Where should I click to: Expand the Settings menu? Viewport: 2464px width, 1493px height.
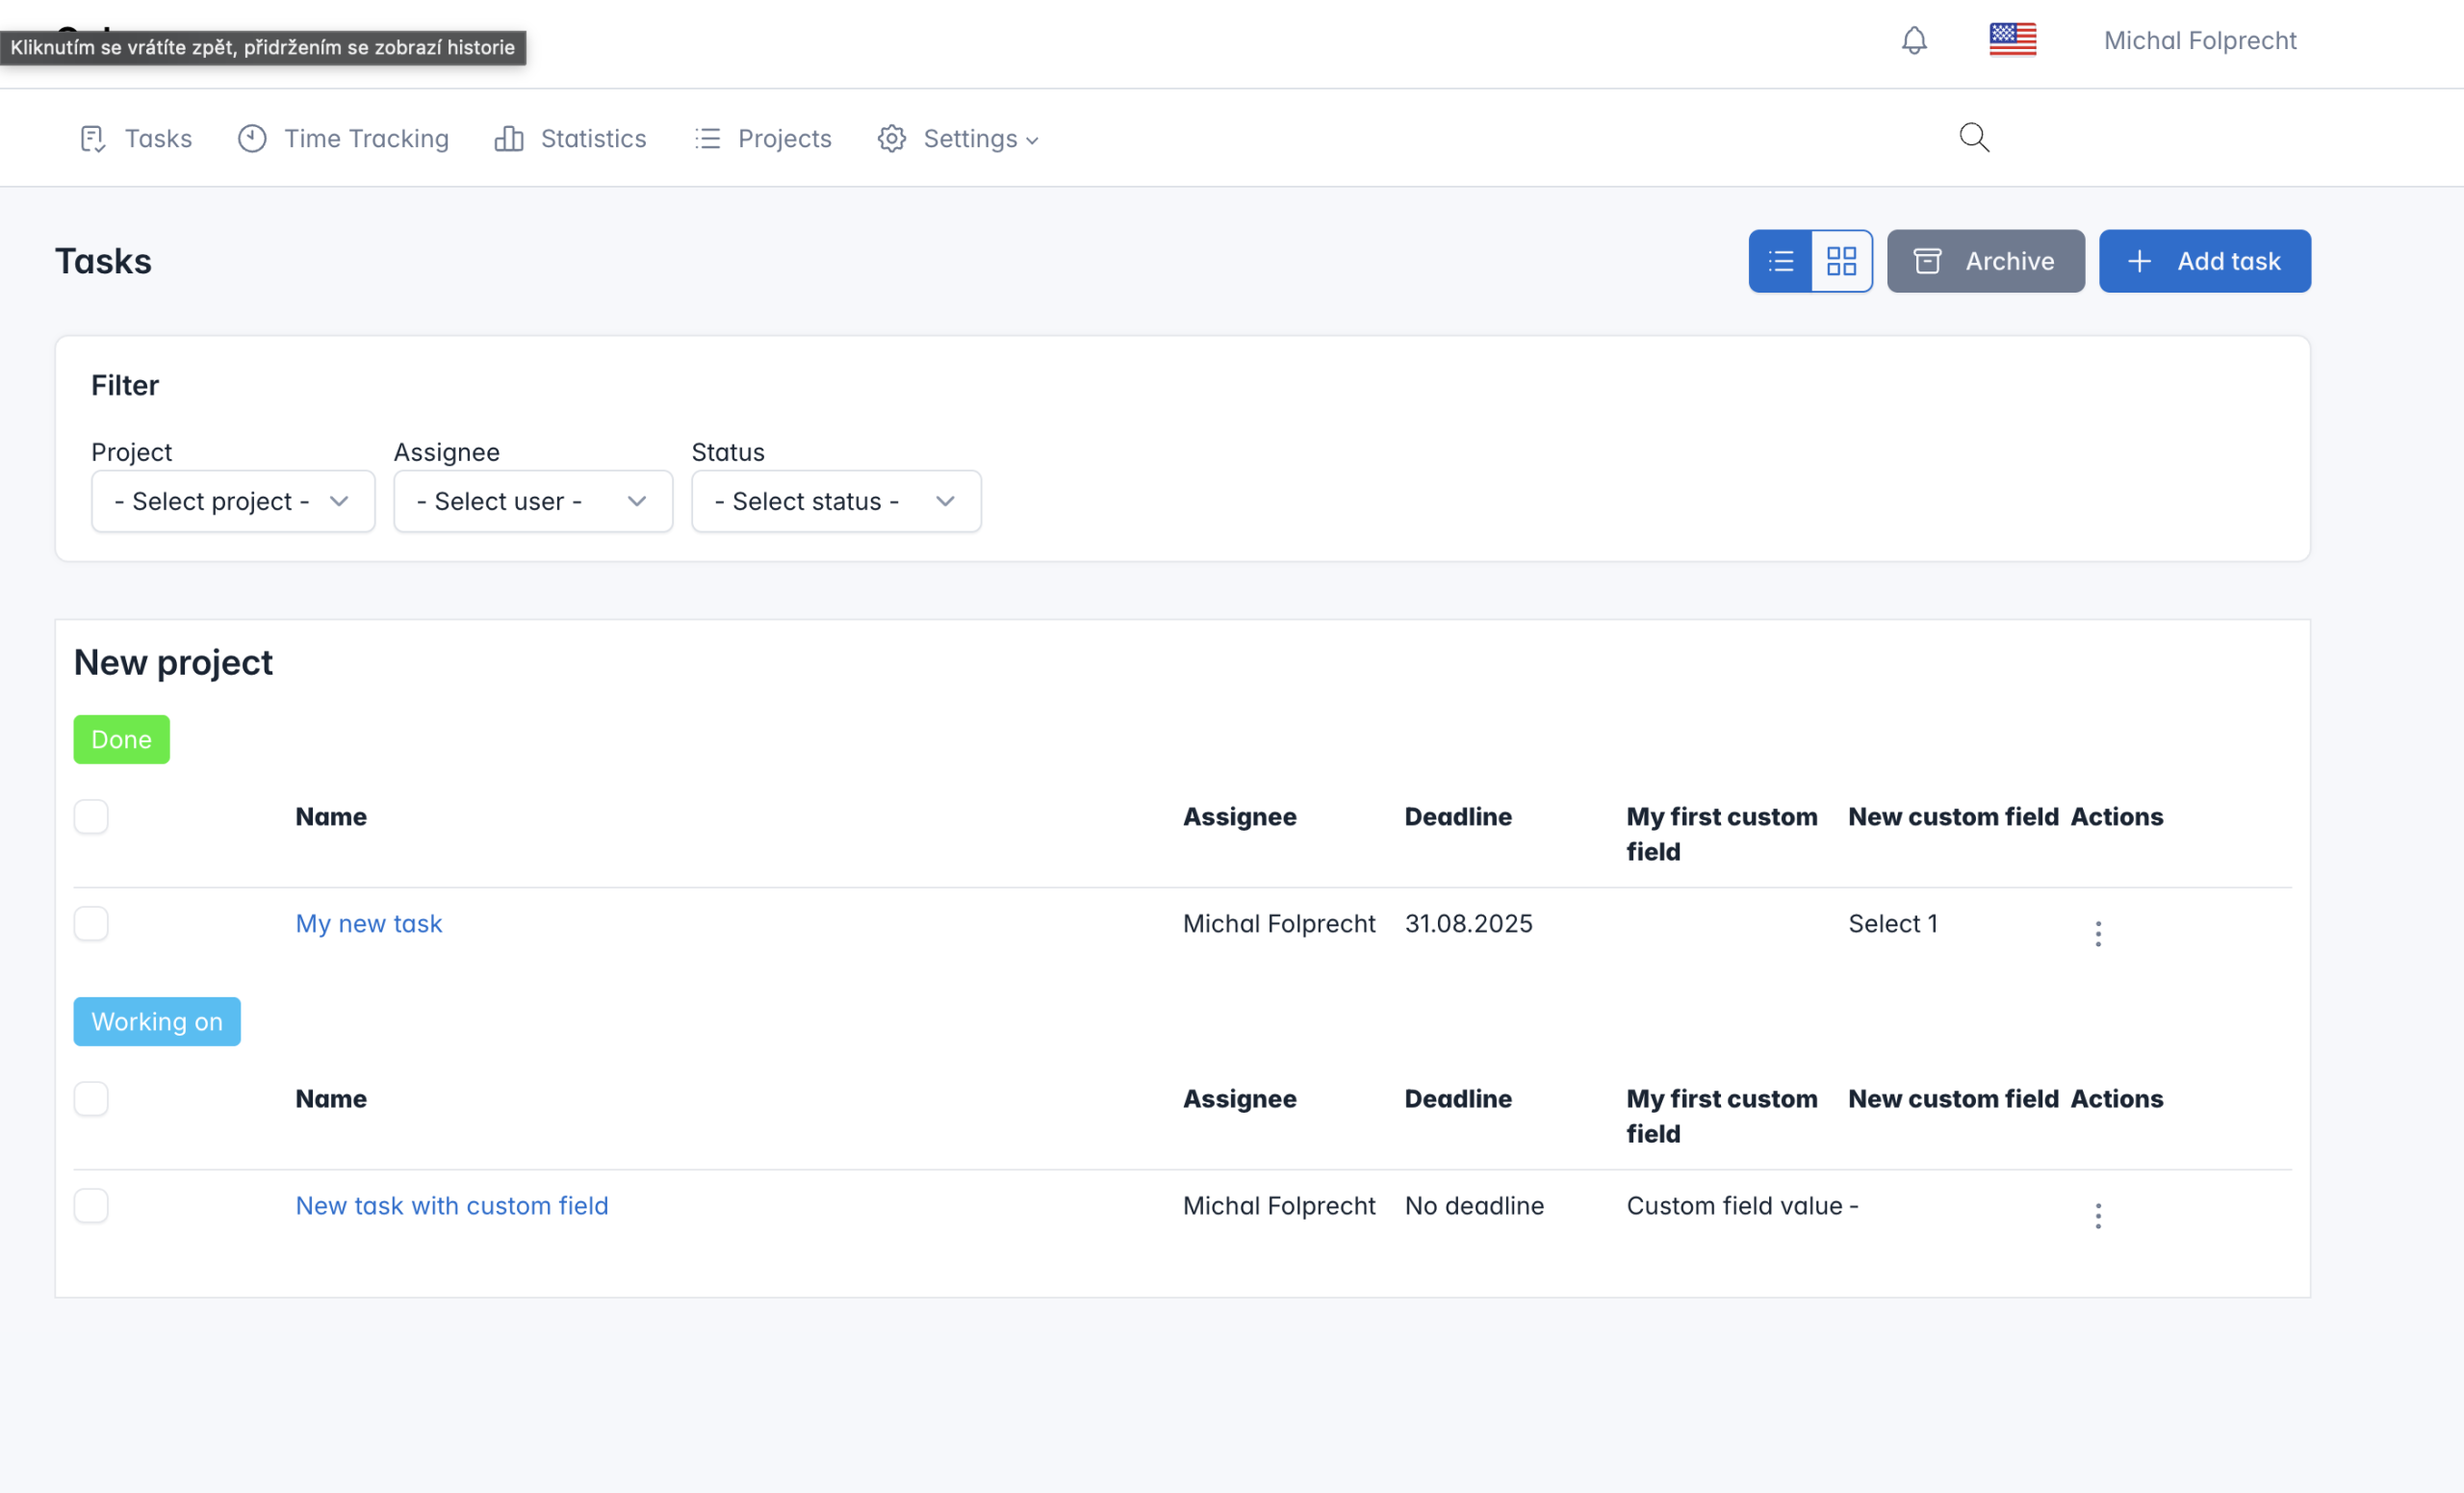(x=958, y=138)
